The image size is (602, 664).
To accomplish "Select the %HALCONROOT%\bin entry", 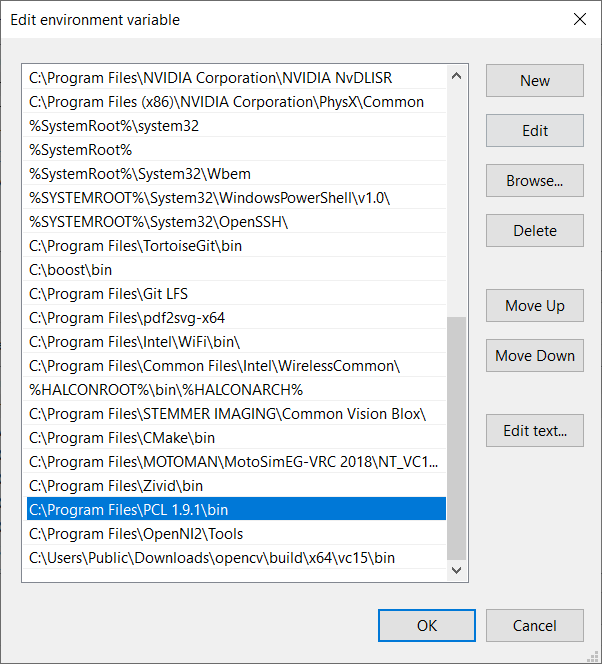I will pos(236,390).
